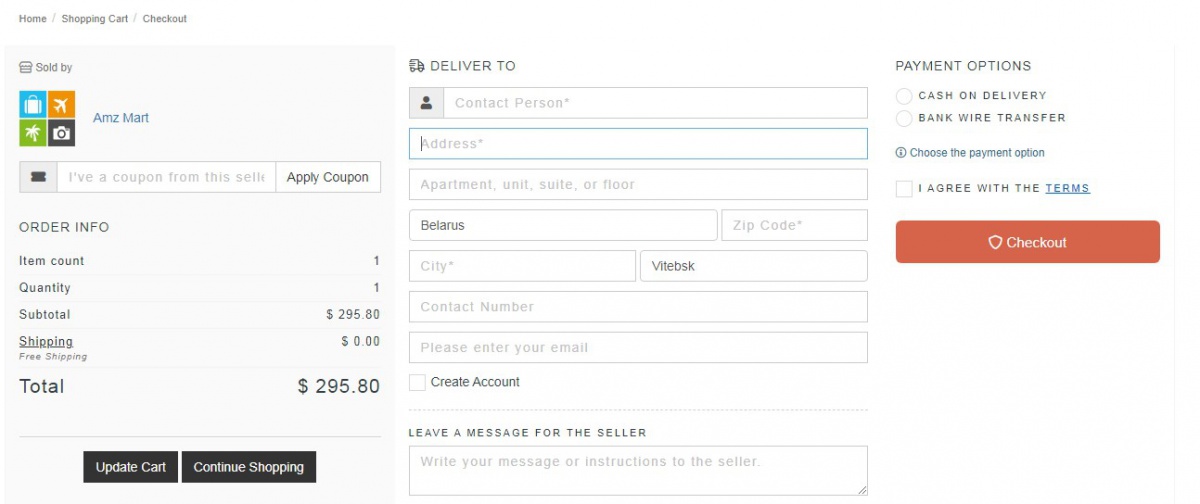
Task: Navigate to Shopping Cart breadcrumb
Action: click(95, 19)
